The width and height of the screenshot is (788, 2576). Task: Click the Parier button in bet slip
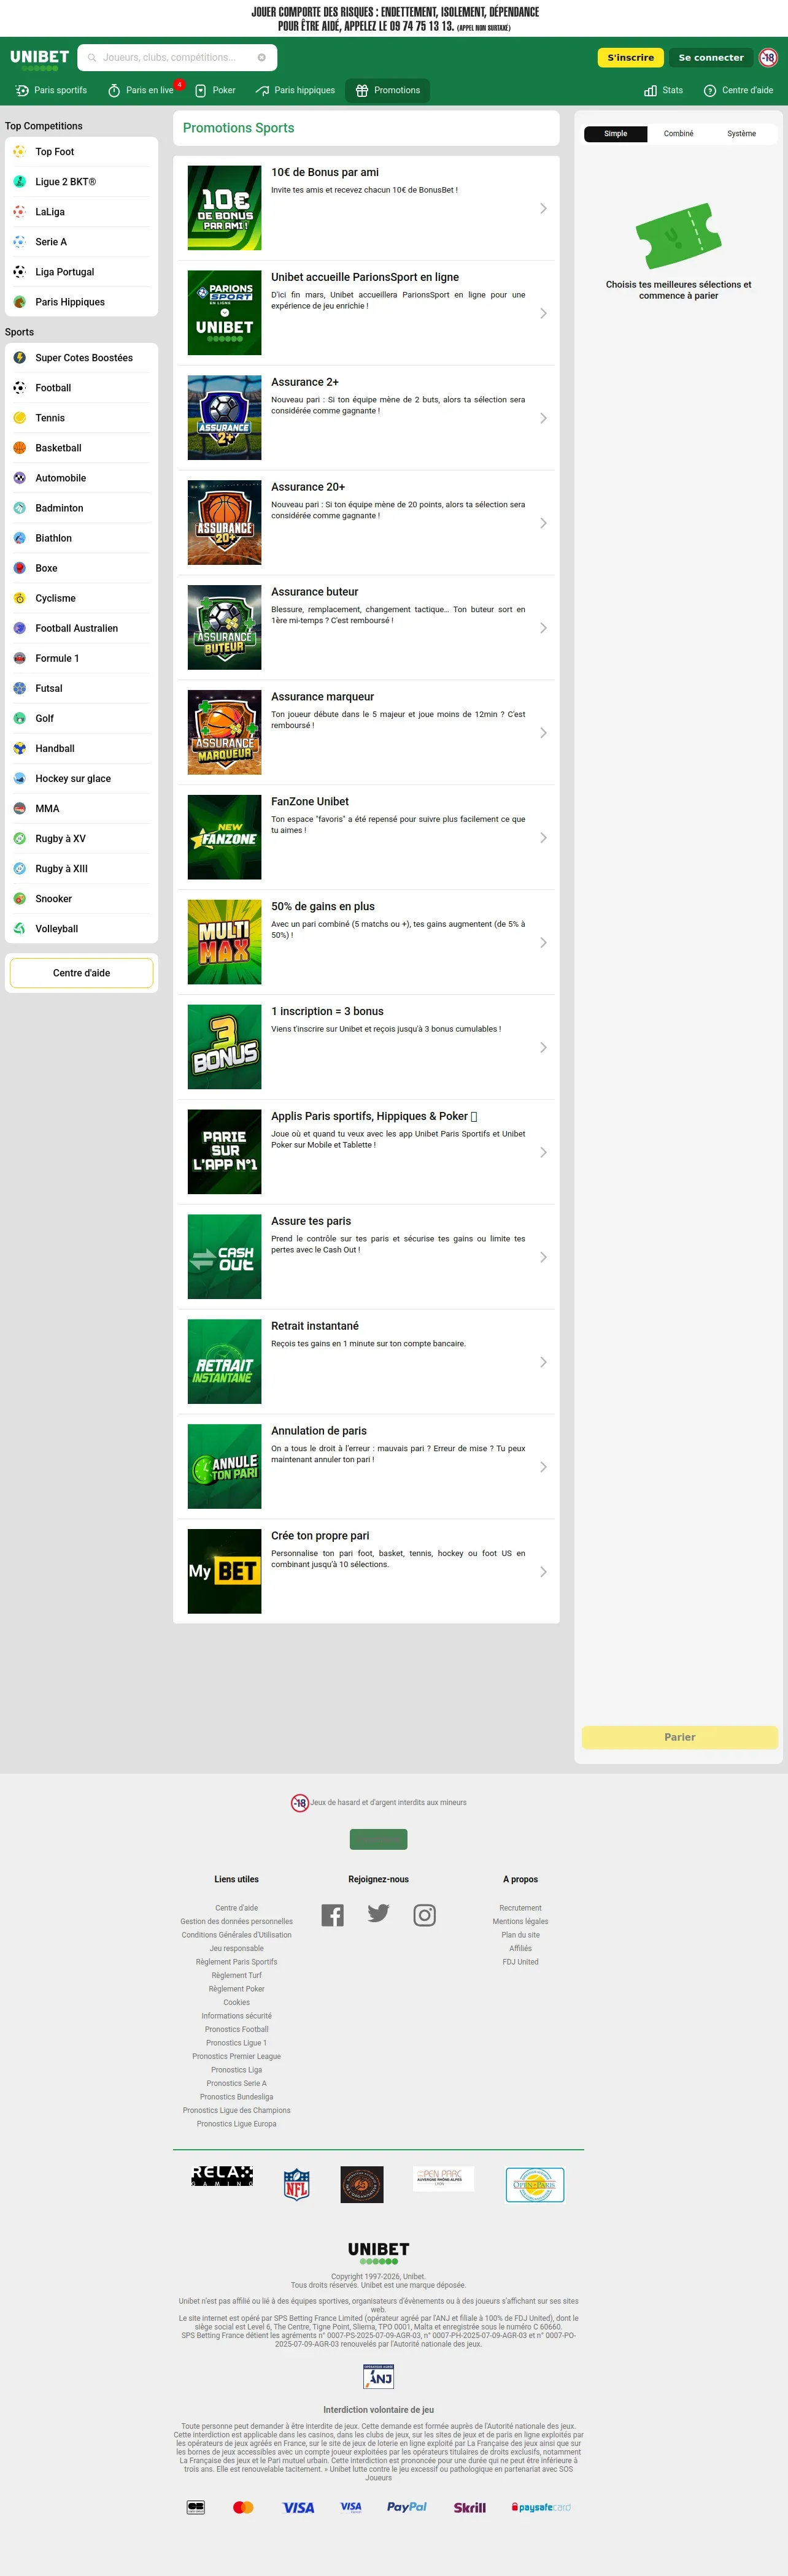680,1737
